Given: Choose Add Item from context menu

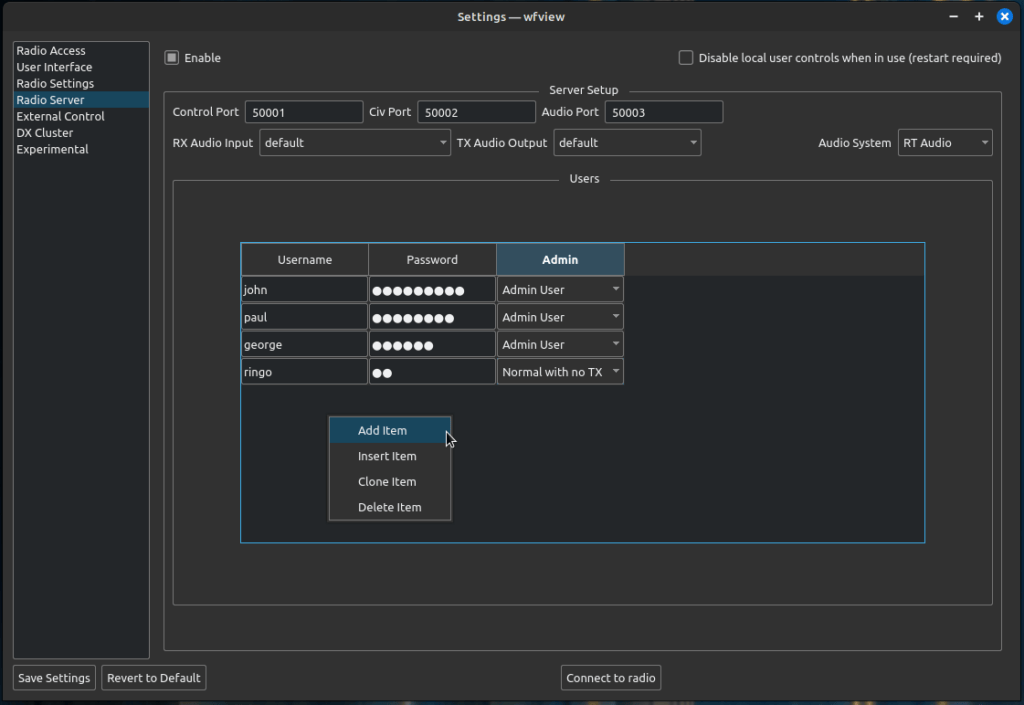Looking at the screenshot, I should pyautogui.click(x=390, y=430).
